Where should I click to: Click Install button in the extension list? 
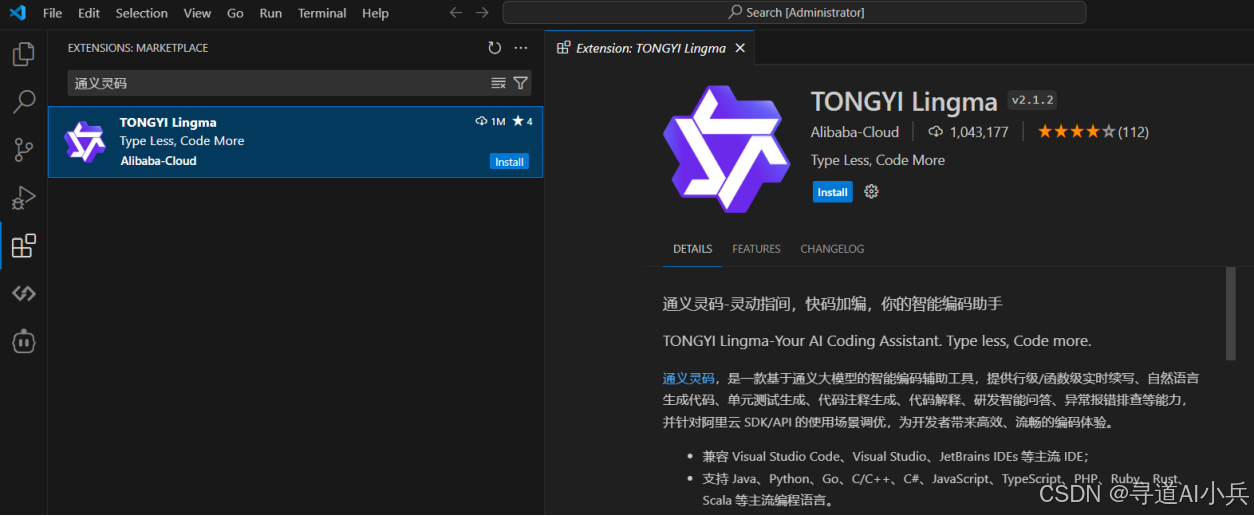pyautogui.click(x=510, y=162)
